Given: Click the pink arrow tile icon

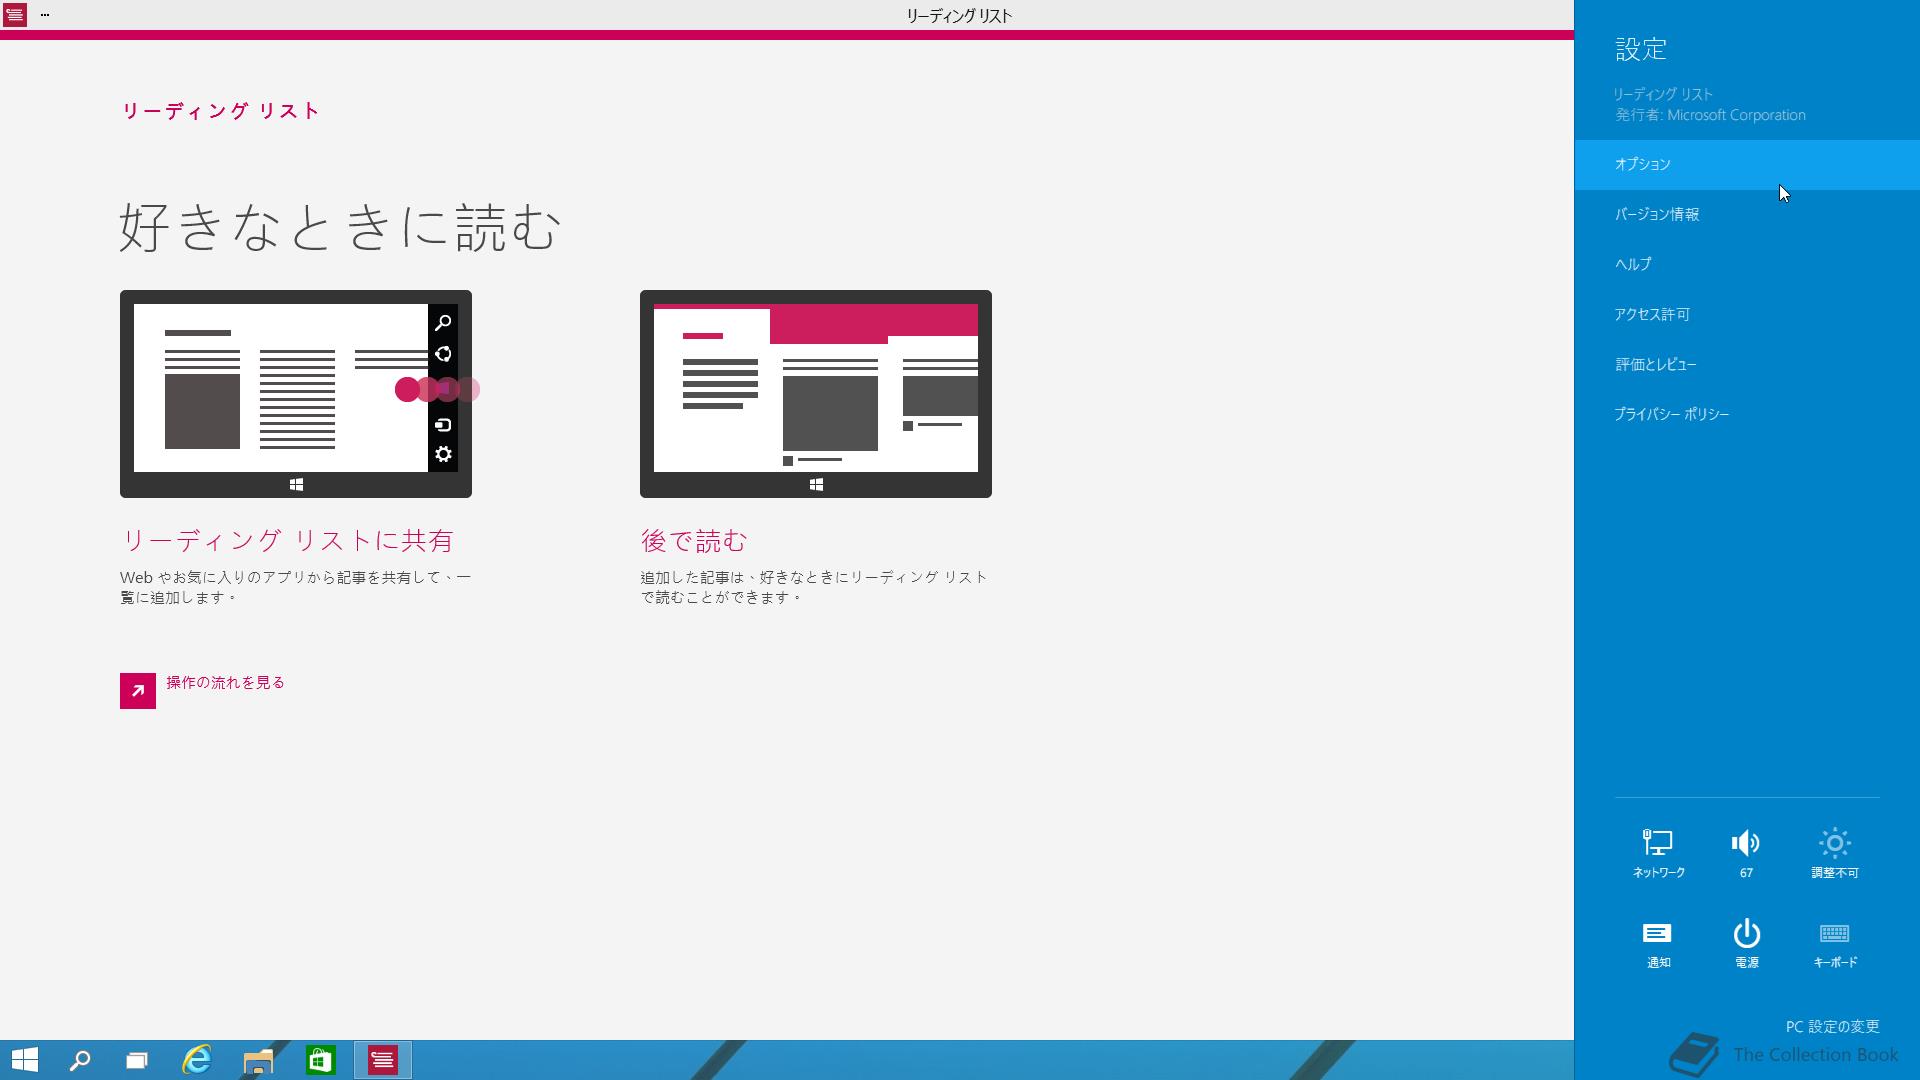Looking at the screenshot, I should (138, 691).
